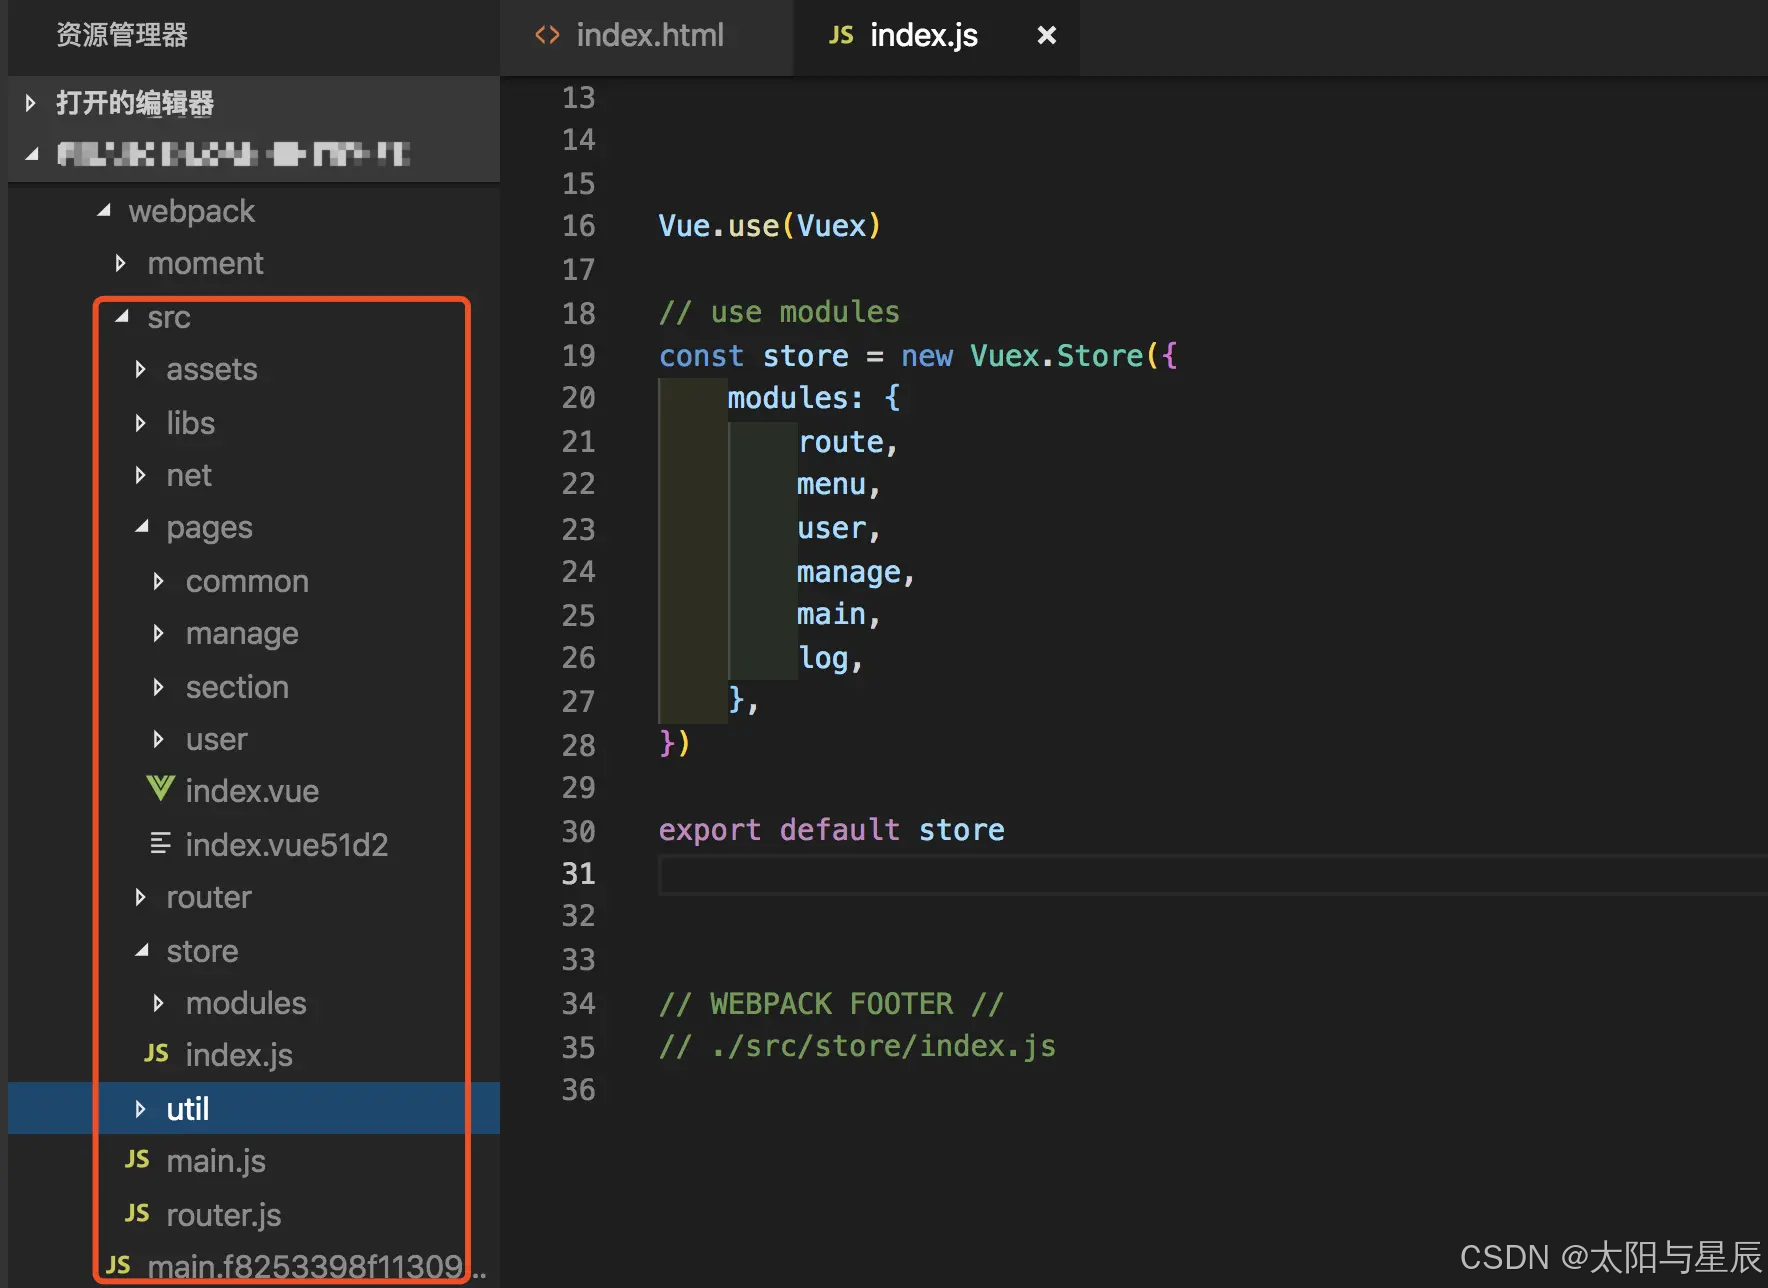Expand the moment folder

click(121, 263)
